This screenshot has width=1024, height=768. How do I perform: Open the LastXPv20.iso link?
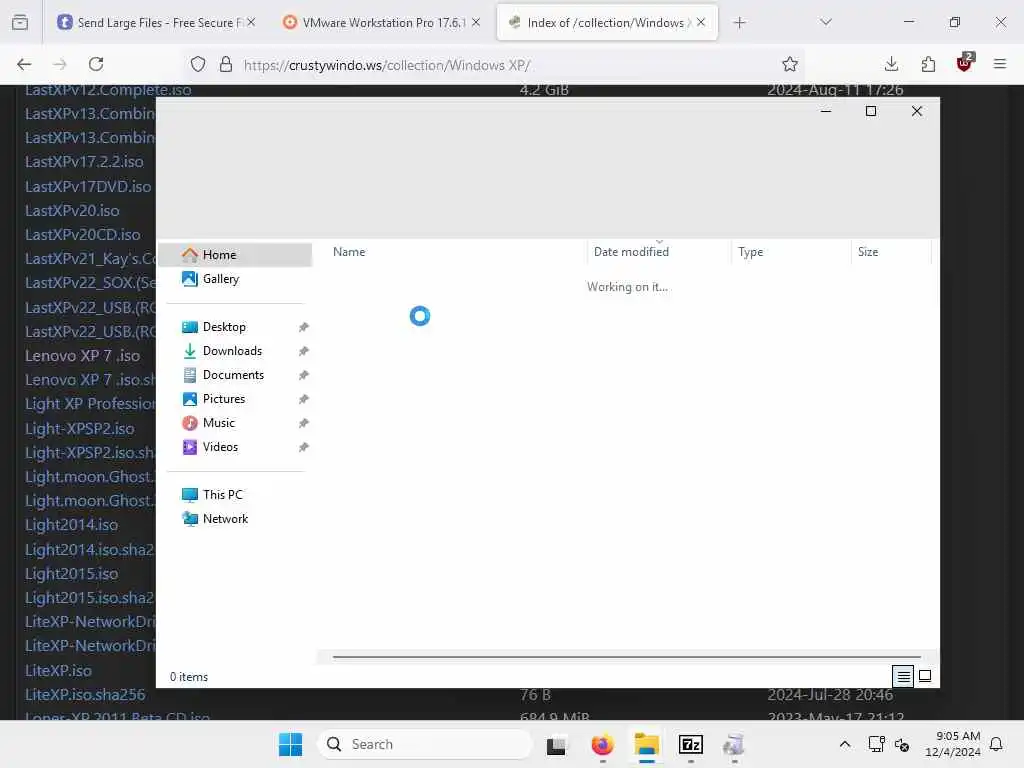click(72, 211)
